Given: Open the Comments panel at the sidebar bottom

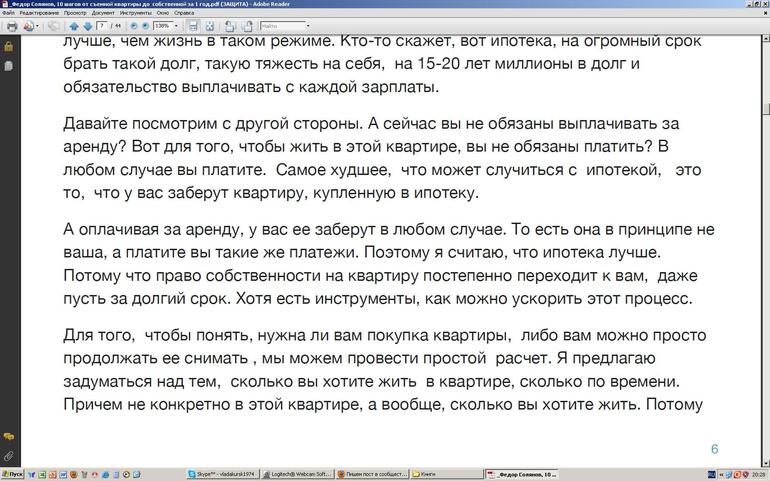Looking at the screenshot, I should click(8, 437).
